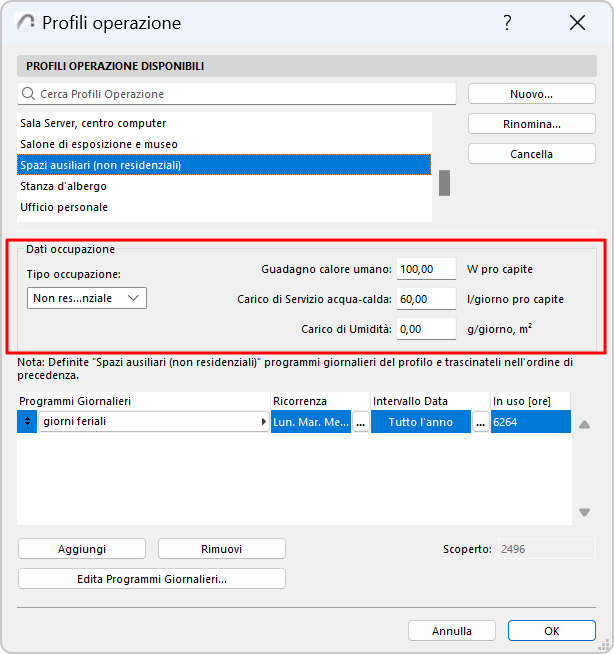Click the search magnifier icon
The width and height of the screenshot is (614, 654).
[x=29, y=94]
